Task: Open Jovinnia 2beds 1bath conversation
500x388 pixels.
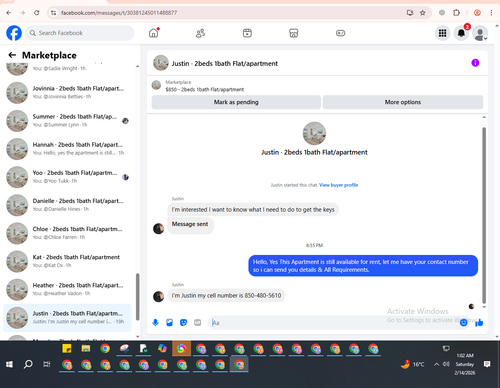Action: coord(68,92)
